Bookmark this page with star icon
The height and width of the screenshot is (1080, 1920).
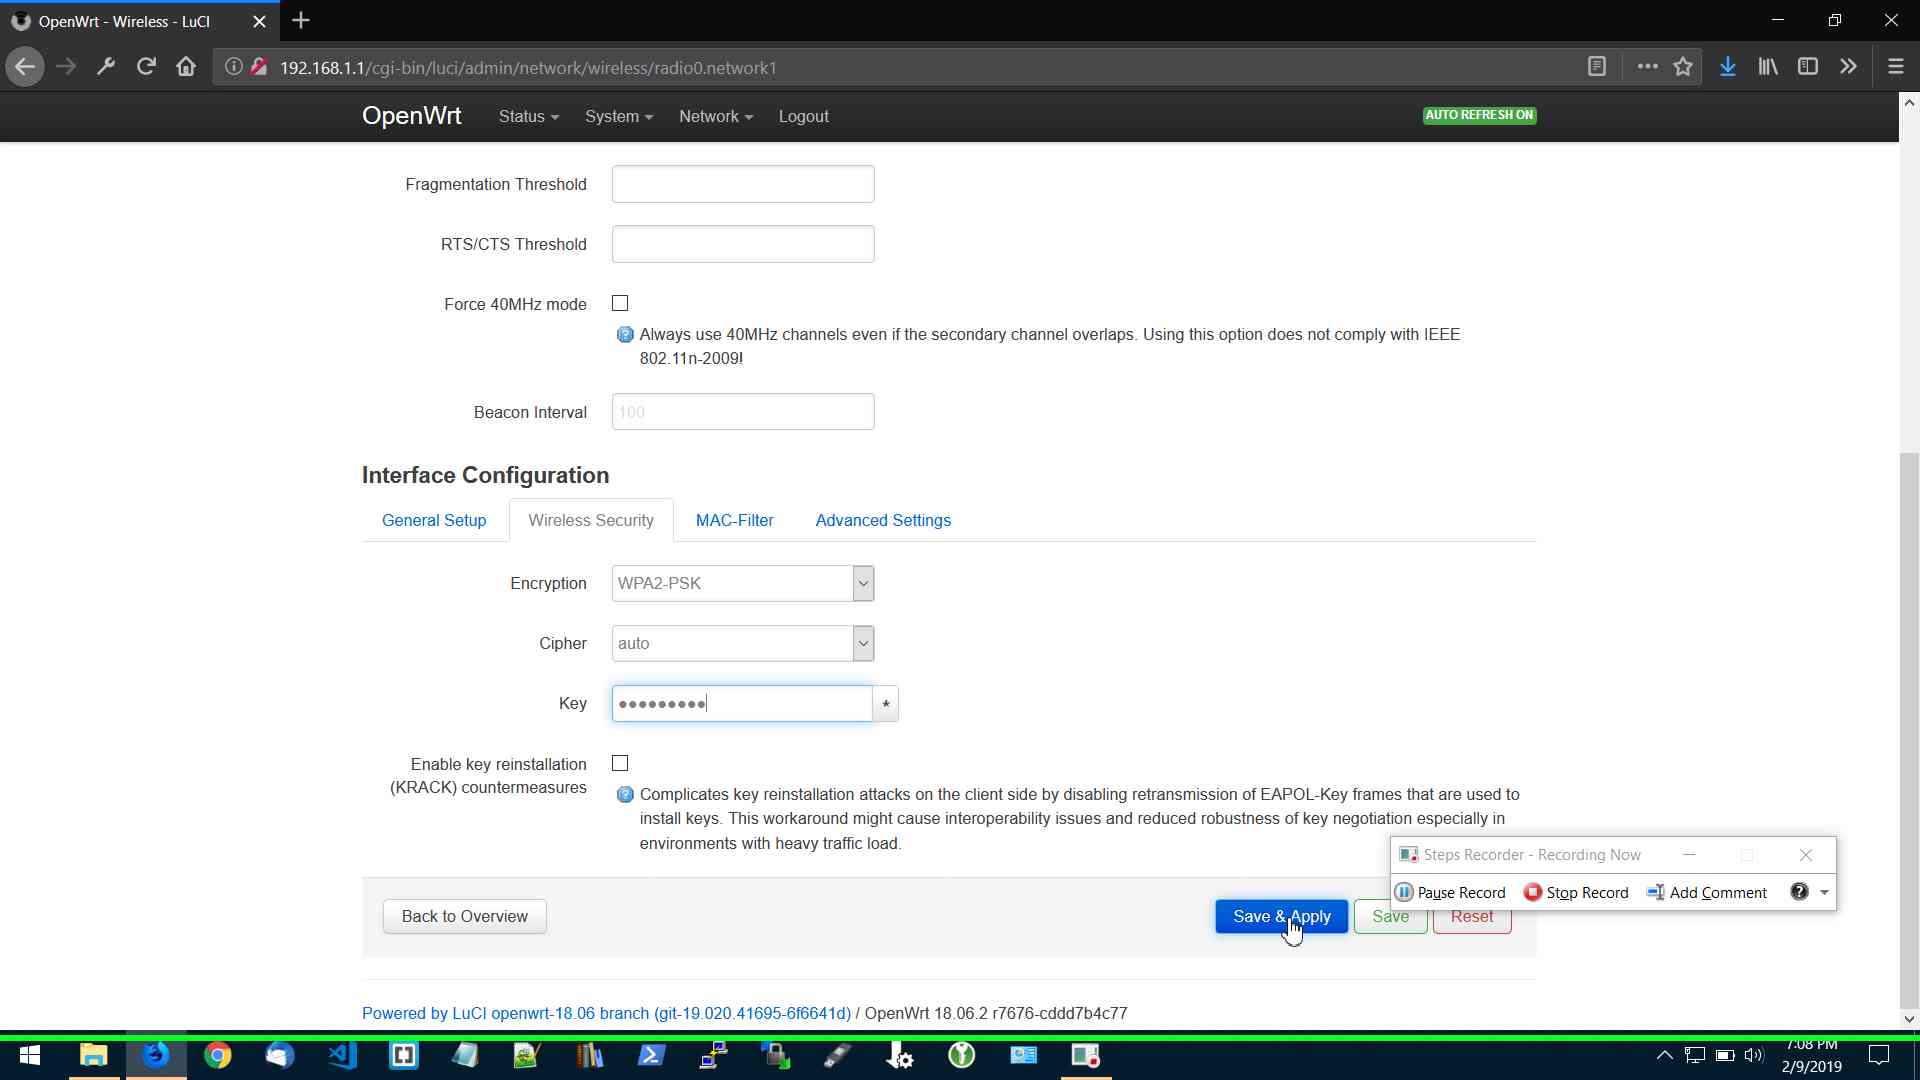(1683, 67)
